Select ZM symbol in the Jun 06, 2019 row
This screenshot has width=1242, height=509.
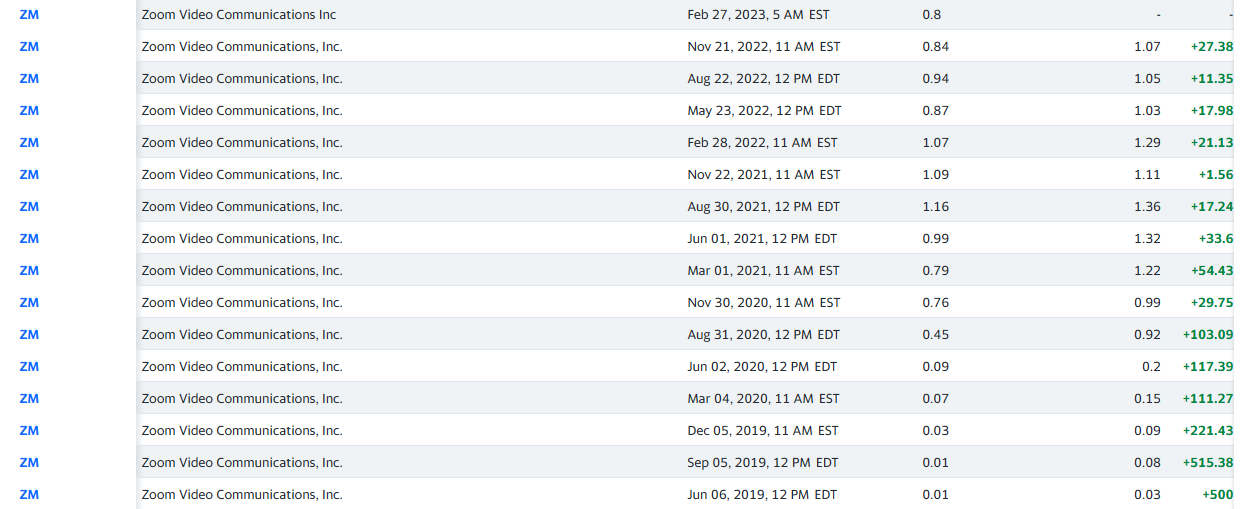point(29,495)
